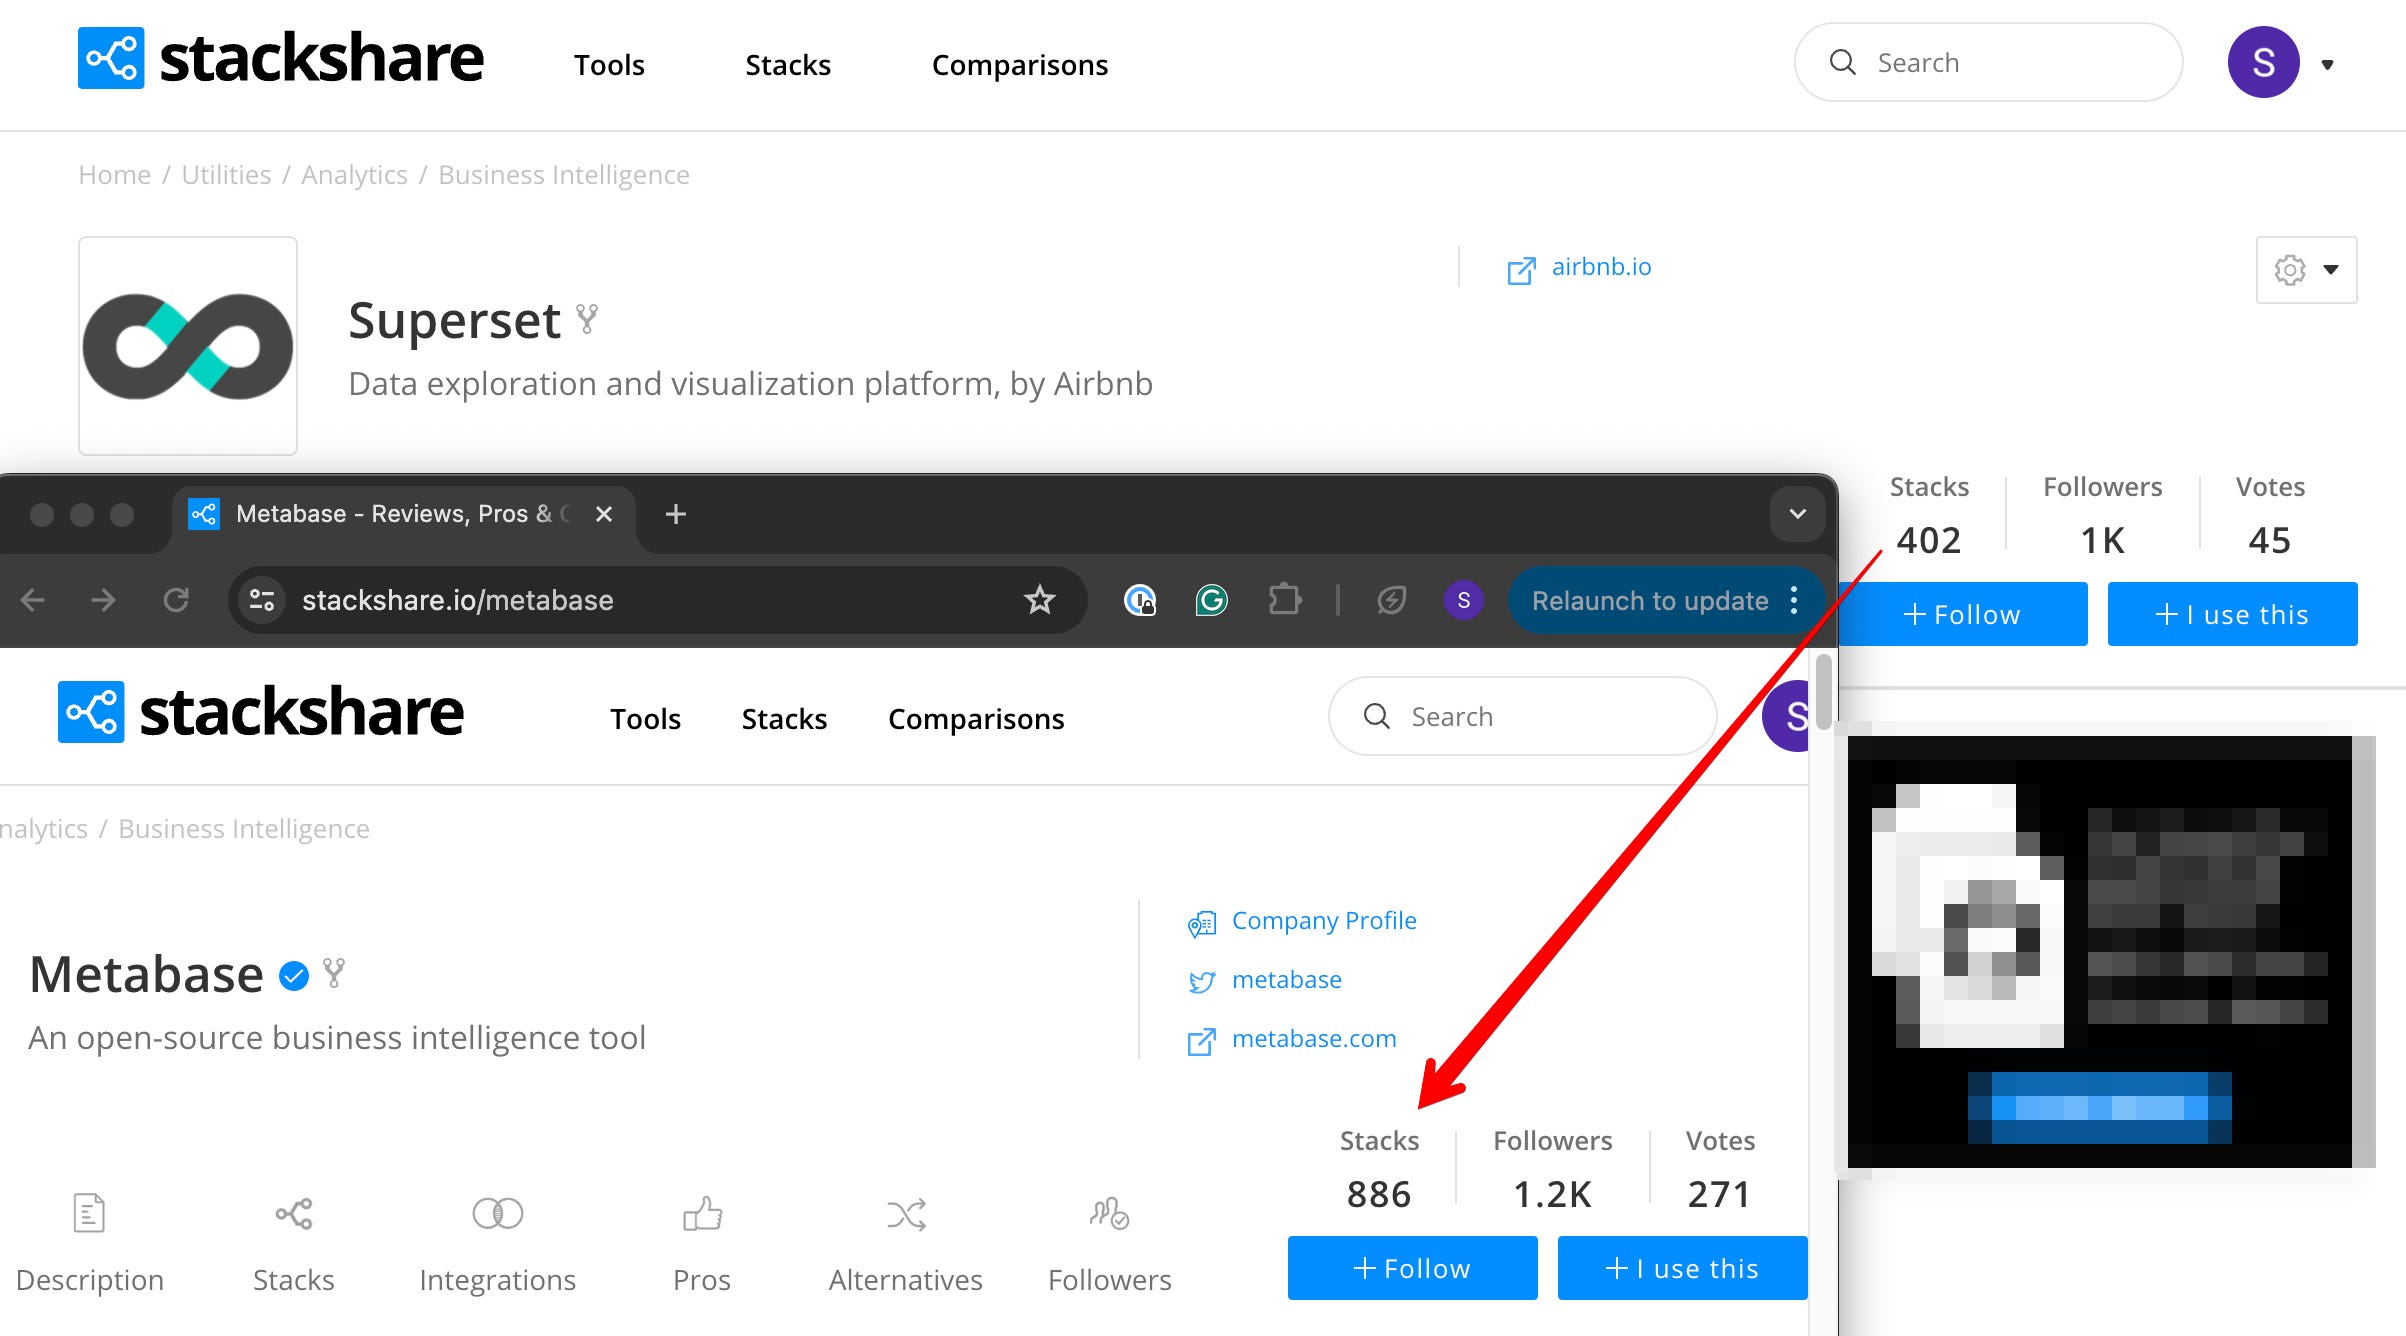This screenshot has height=1336, width=2406.
Task: Jump to Stacks section tab
Action: click(x=294, y=1244)
